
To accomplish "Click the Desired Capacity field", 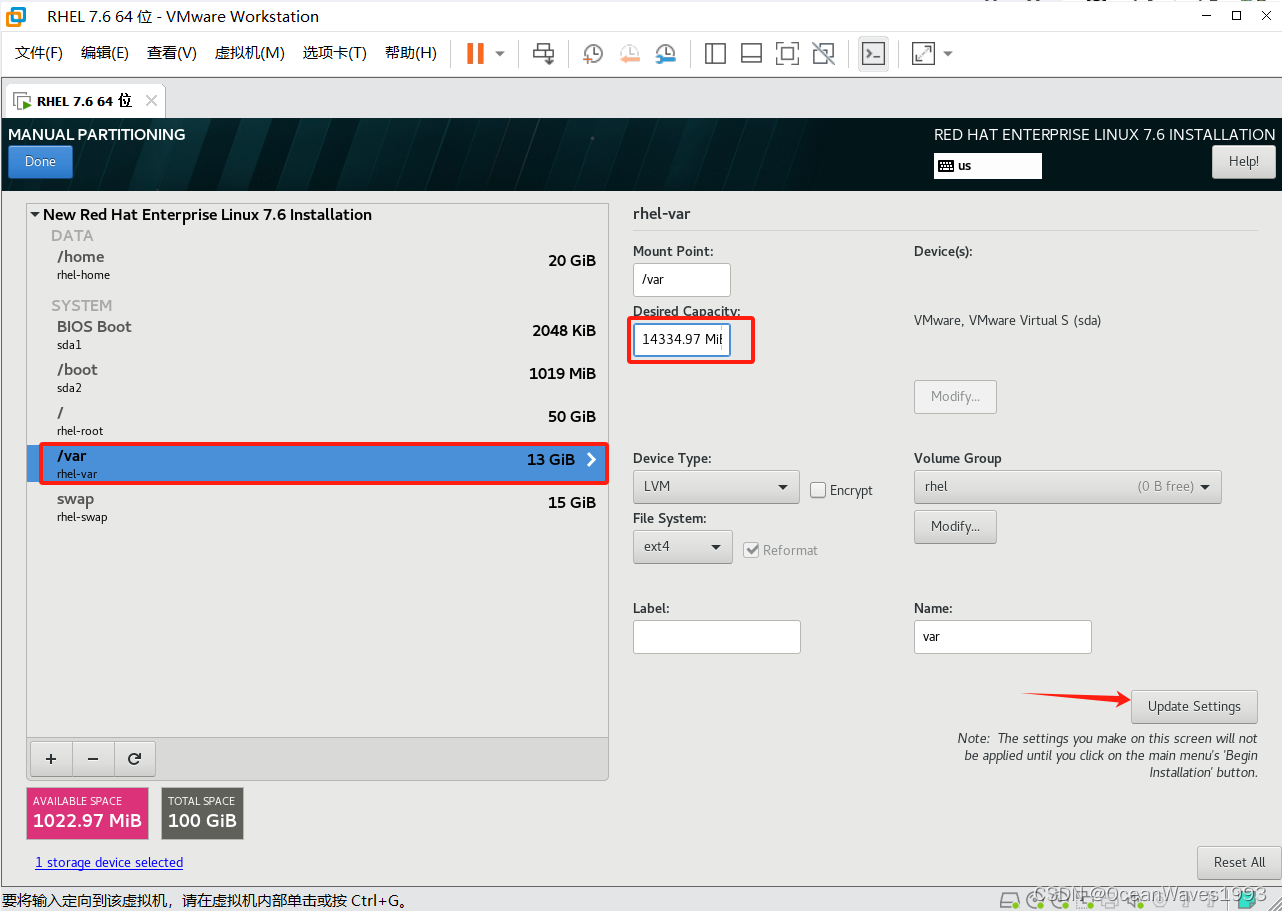I will 682,339.
